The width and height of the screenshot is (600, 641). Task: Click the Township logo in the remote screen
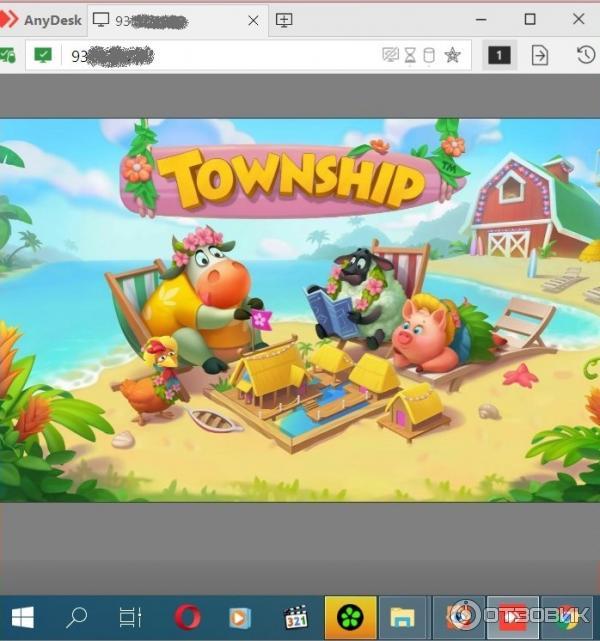293,179
